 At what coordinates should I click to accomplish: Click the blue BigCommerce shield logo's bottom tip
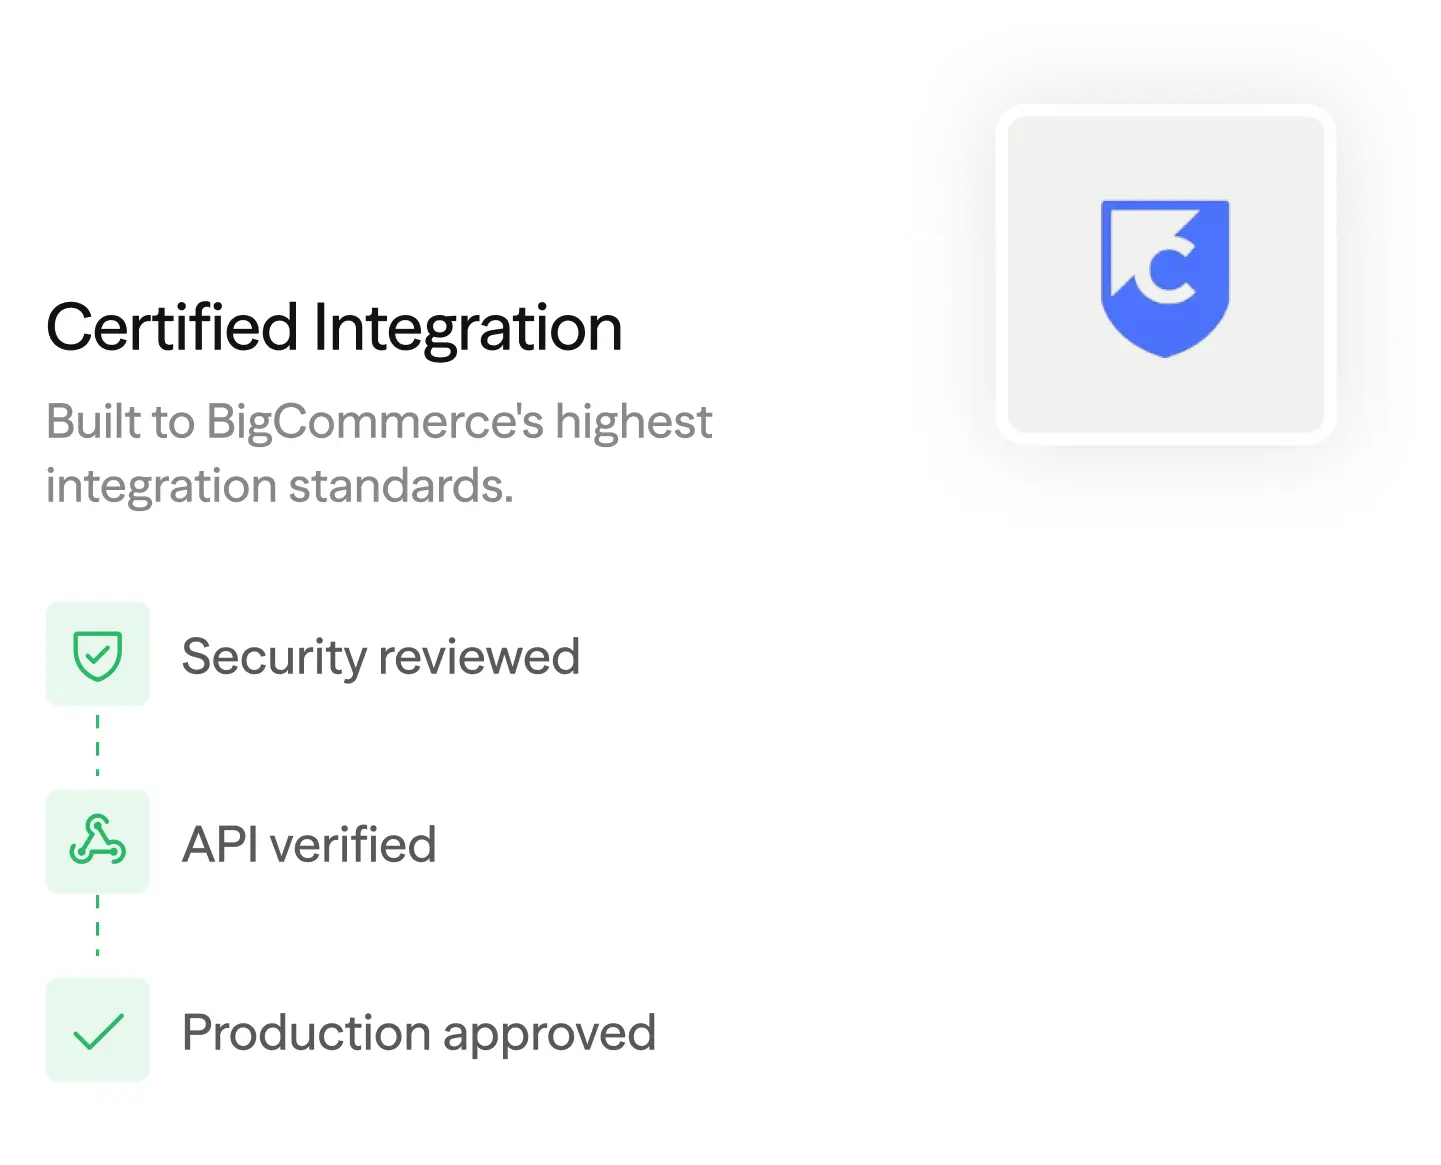click(x=1165, y=350)
